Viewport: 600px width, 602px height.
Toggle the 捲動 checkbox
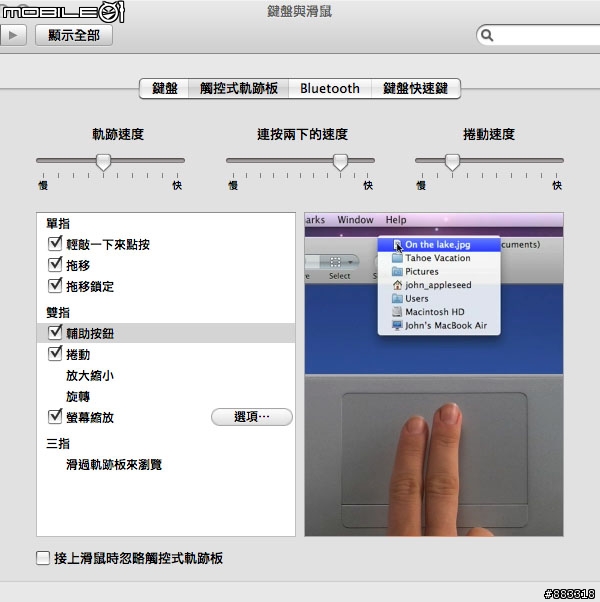coord(55,354)
